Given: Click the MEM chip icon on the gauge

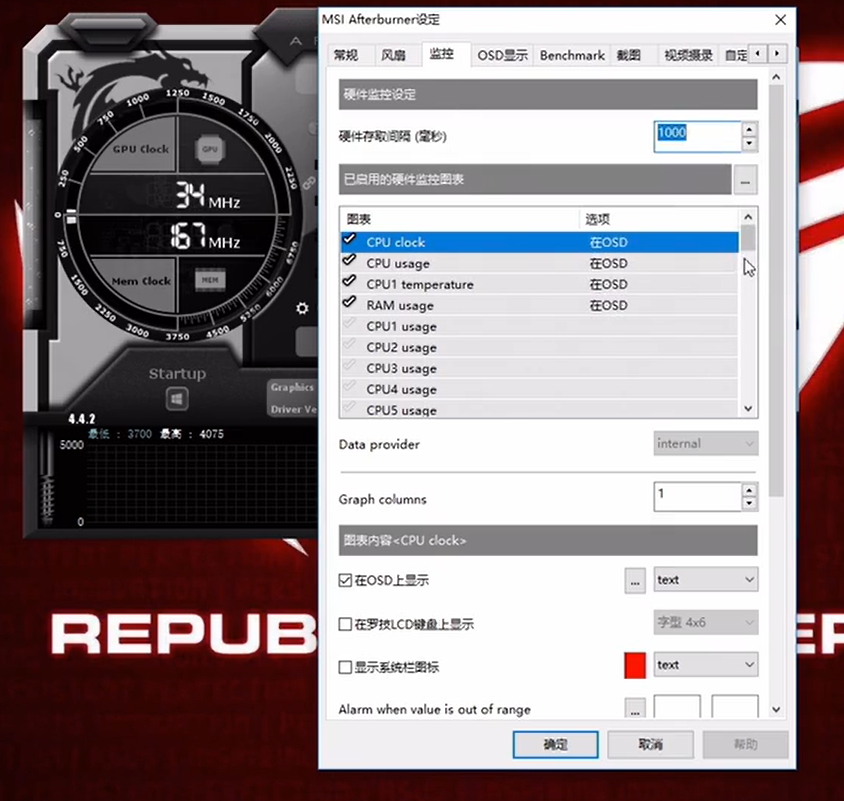Looking at the screenshot, I should coord(210,279).
